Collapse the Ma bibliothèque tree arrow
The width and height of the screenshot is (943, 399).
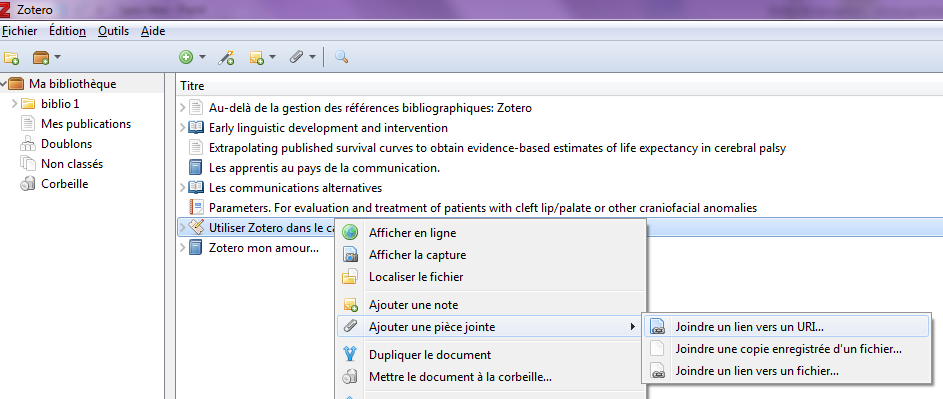pyautogui.click(x=4, y=84)
